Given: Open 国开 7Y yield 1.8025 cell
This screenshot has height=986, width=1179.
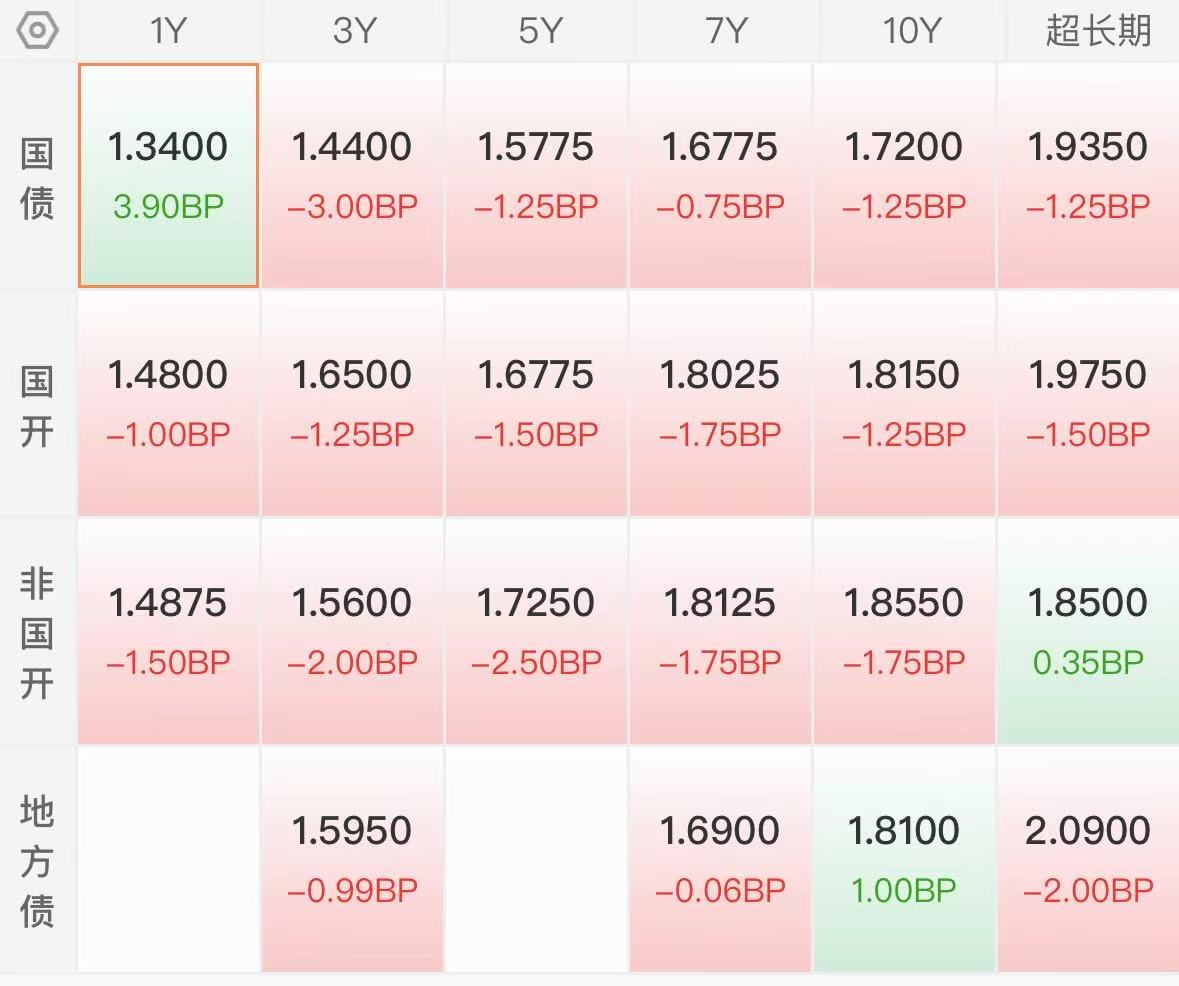Looking at the screenshot, I should (720, 404).
